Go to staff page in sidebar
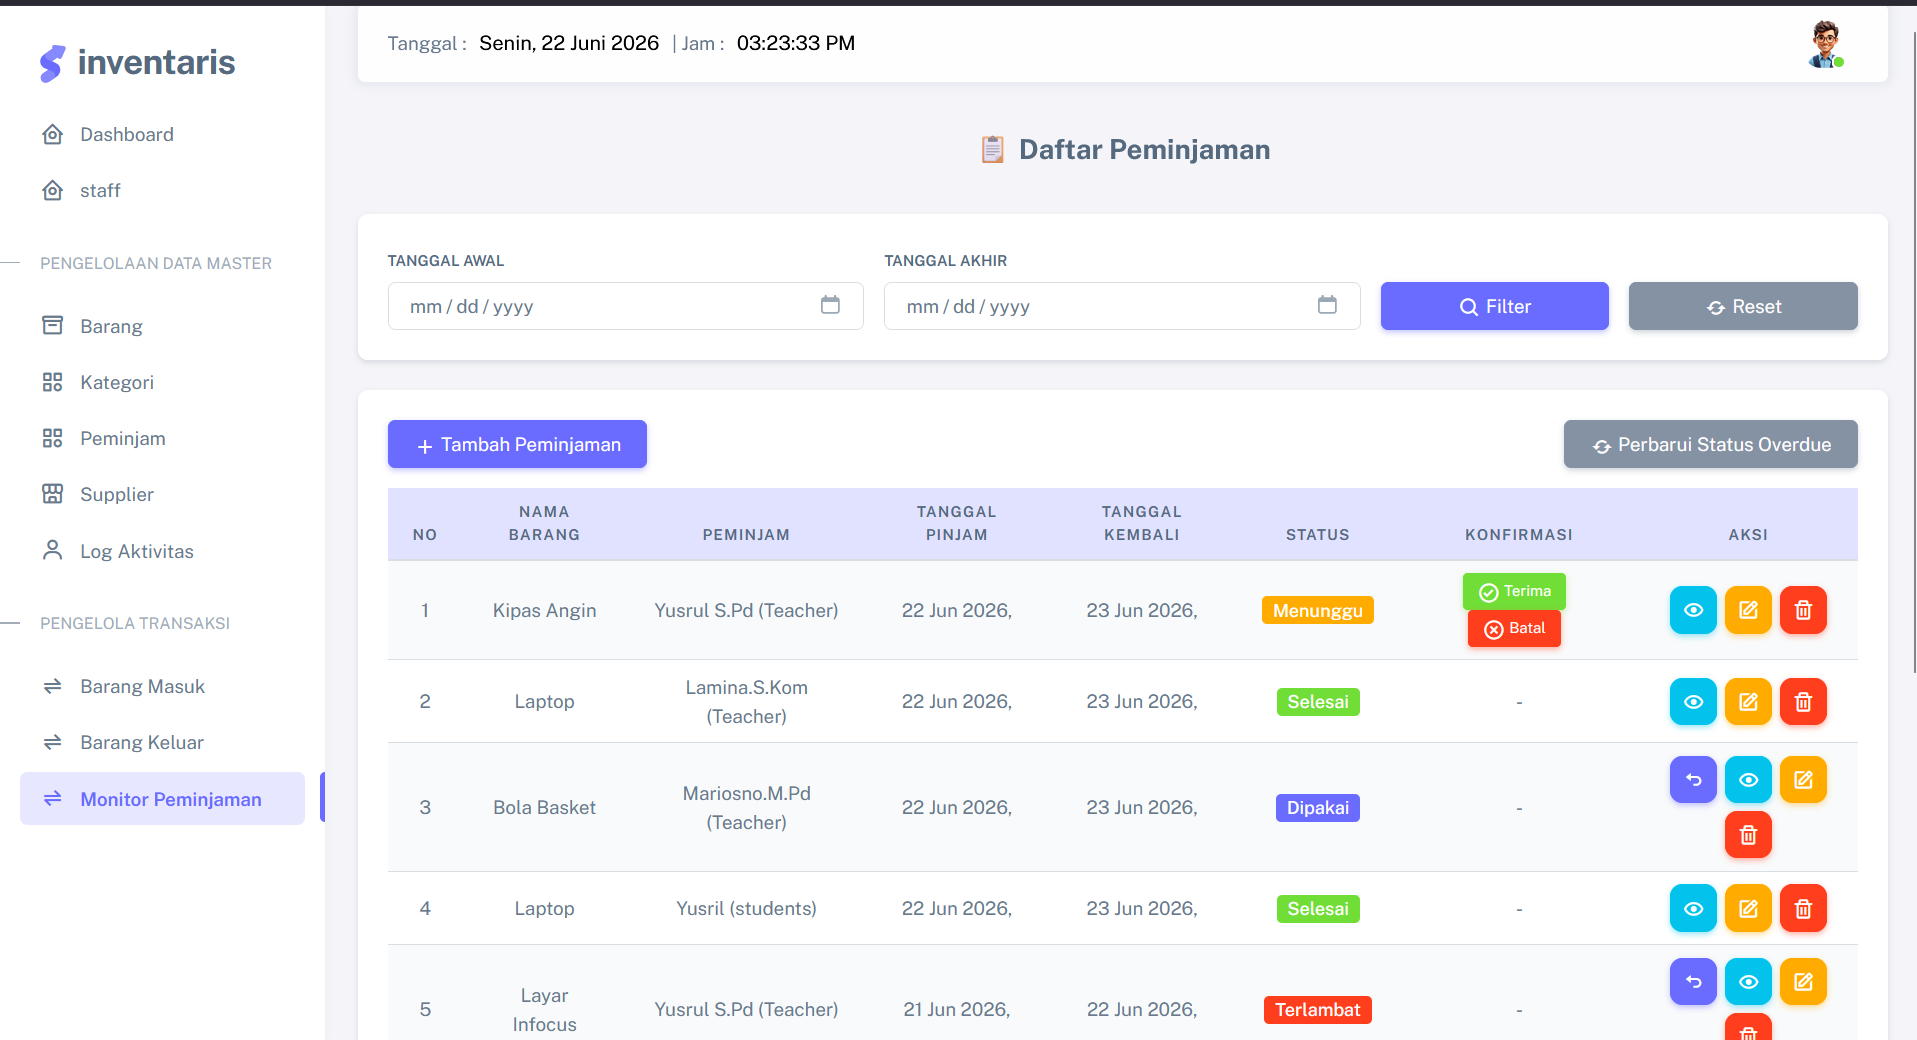 click(x=162, y=190)
